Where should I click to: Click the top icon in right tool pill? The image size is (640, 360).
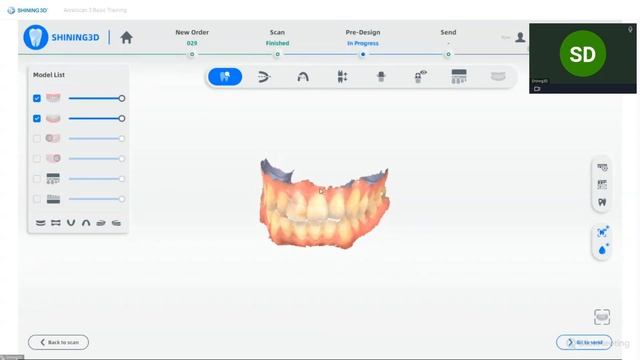click(x=602, y=167)
